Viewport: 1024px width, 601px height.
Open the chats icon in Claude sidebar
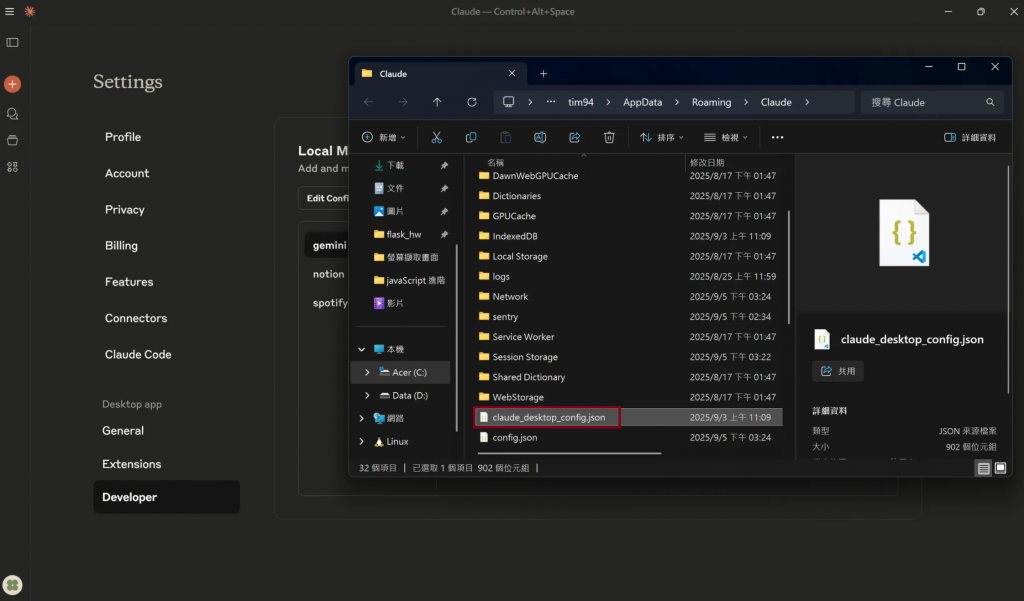12,114
